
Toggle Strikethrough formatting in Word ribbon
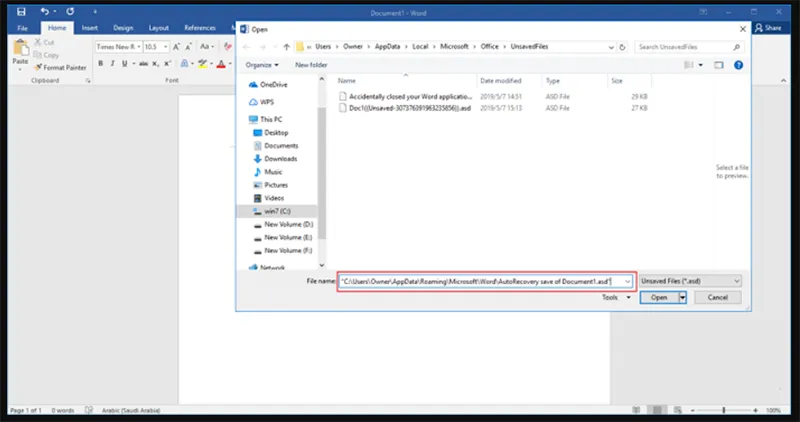pos(143,64)
